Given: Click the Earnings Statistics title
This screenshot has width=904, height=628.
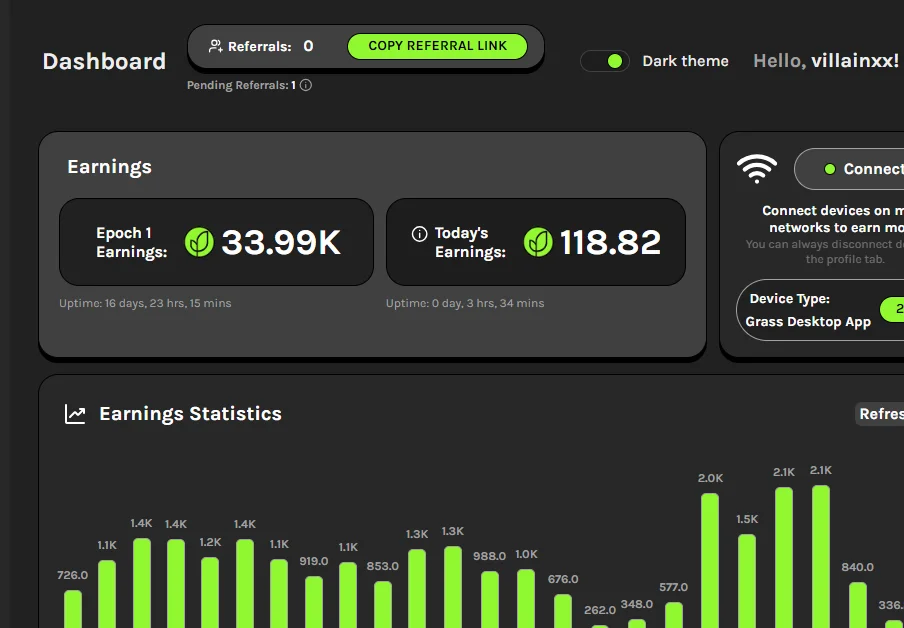Looking at the screenshot, I should (190, 414).
